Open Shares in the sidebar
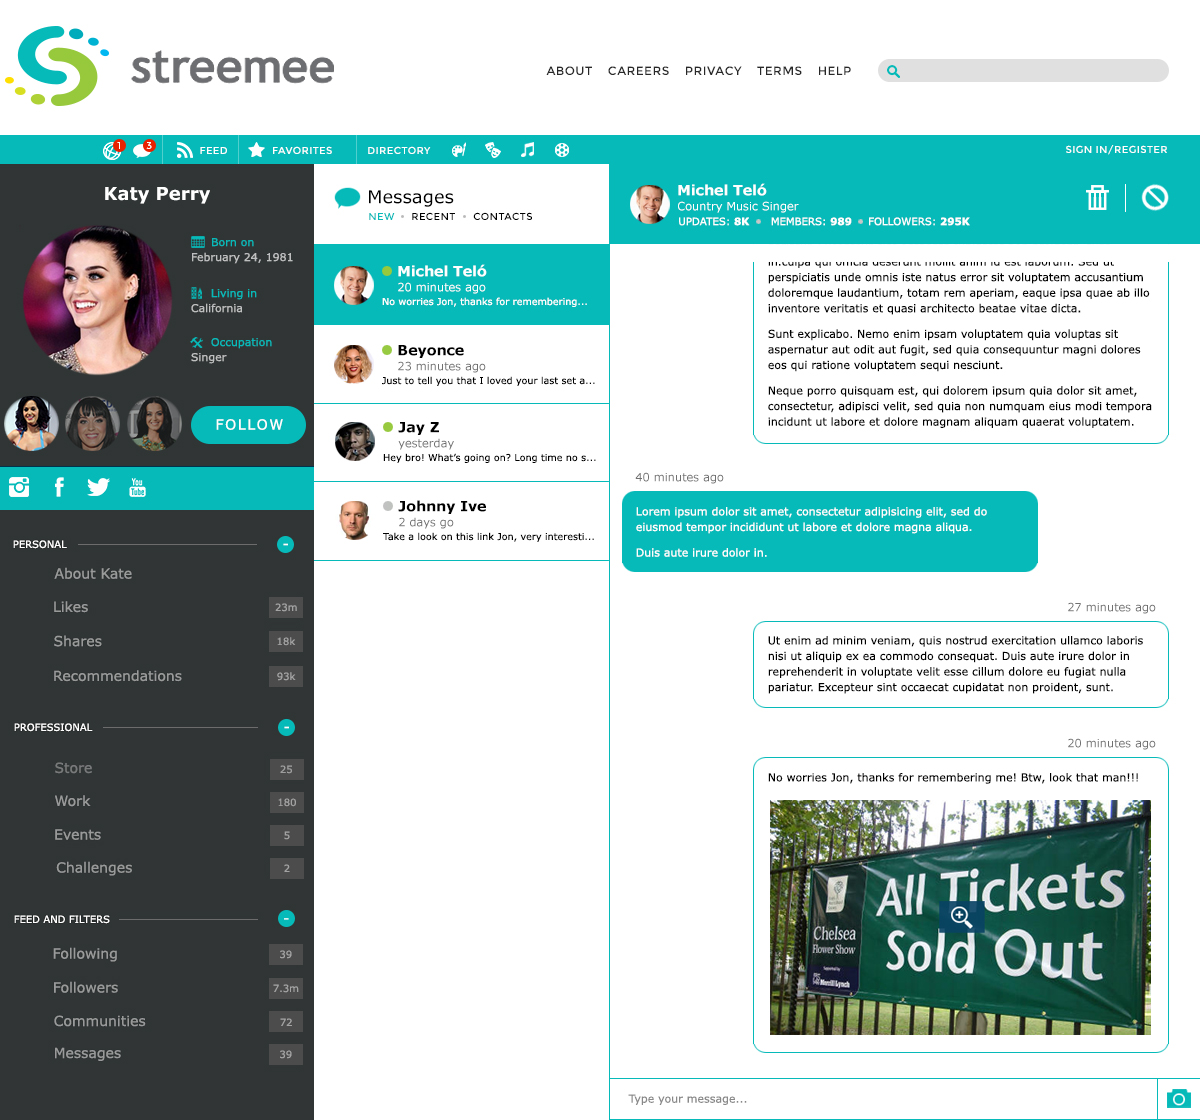The image size is (1200, 1120). 77,641
